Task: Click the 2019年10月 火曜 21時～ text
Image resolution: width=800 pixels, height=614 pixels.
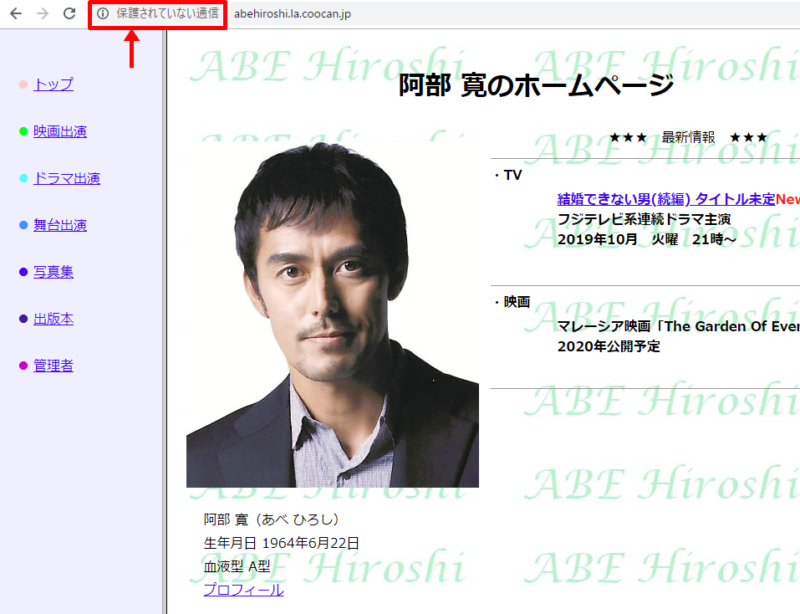Action: 646,239
